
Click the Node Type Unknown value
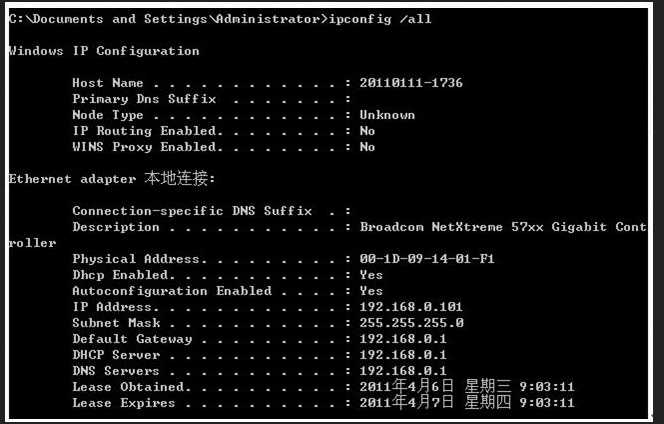[x=387, y=115]
